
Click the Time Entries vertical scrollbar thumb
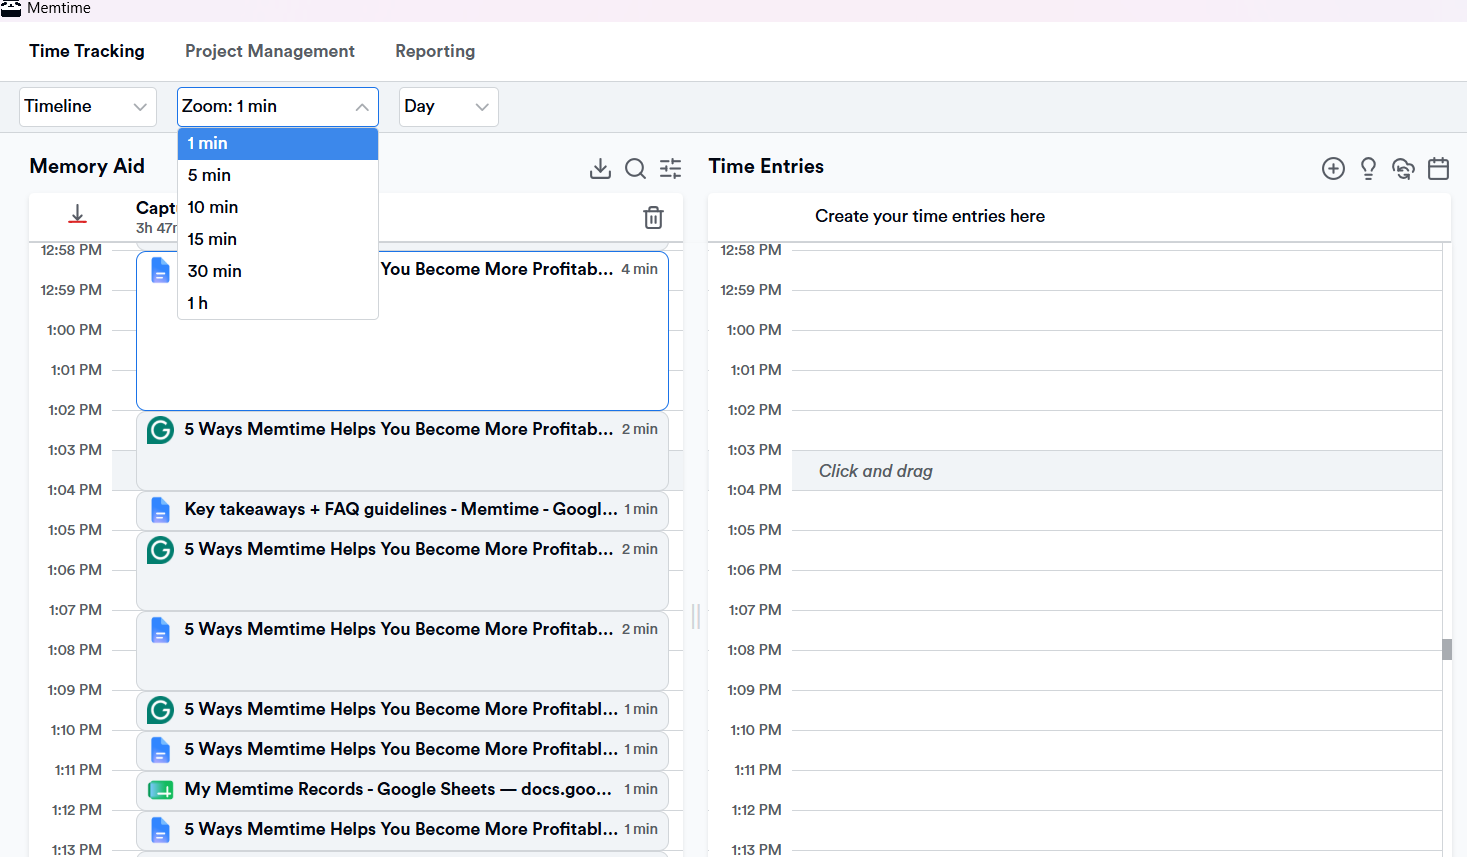pyautogui.click(x=1447, y=649)
